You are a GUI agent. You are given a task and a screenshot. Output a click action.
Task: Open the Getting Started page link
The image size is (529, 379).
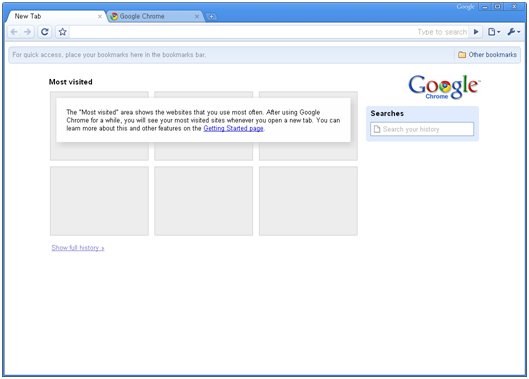[x=233, y=128]
